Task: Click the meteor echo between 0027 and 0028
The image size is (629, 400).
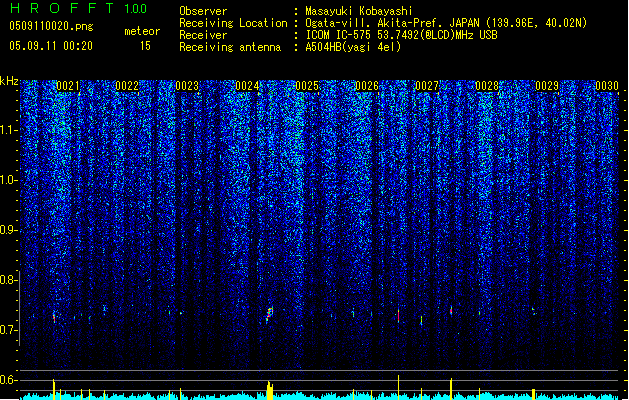Action: [451, 311]
